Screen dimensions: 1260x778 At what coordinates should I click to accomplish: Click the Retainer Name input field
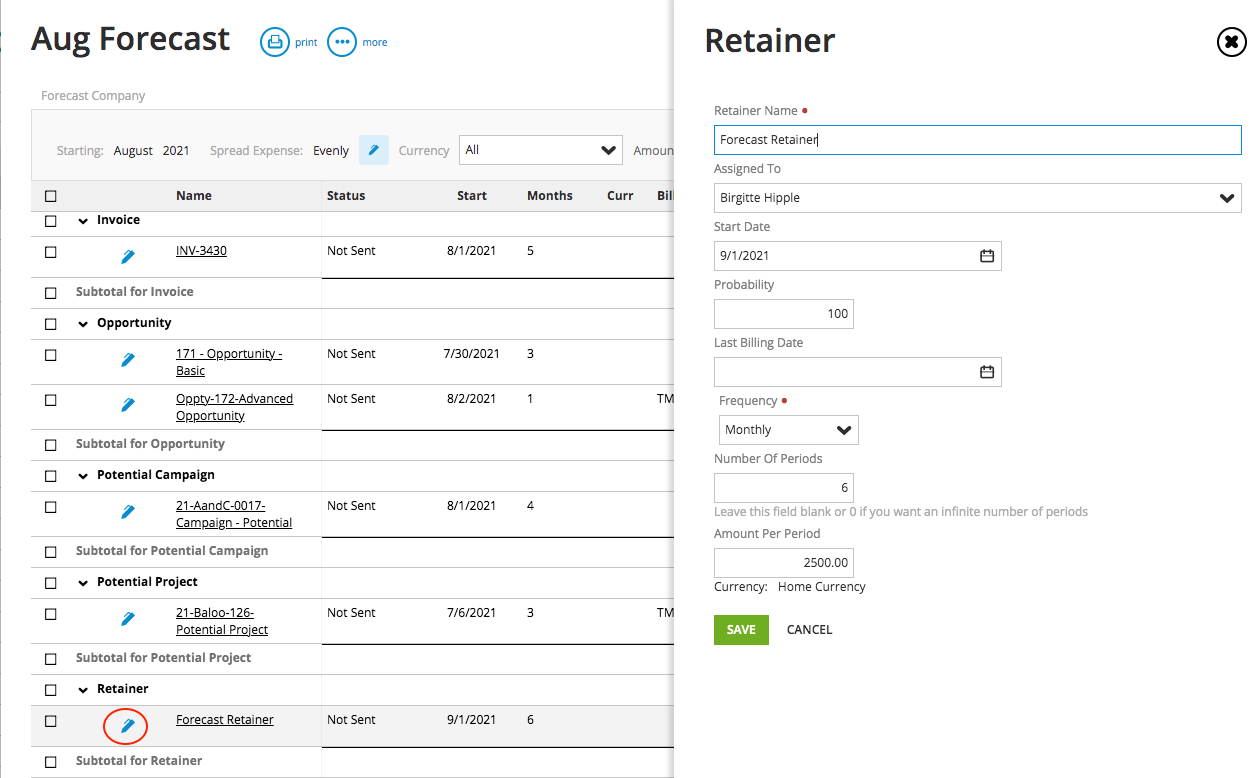(x=978, y=140)
